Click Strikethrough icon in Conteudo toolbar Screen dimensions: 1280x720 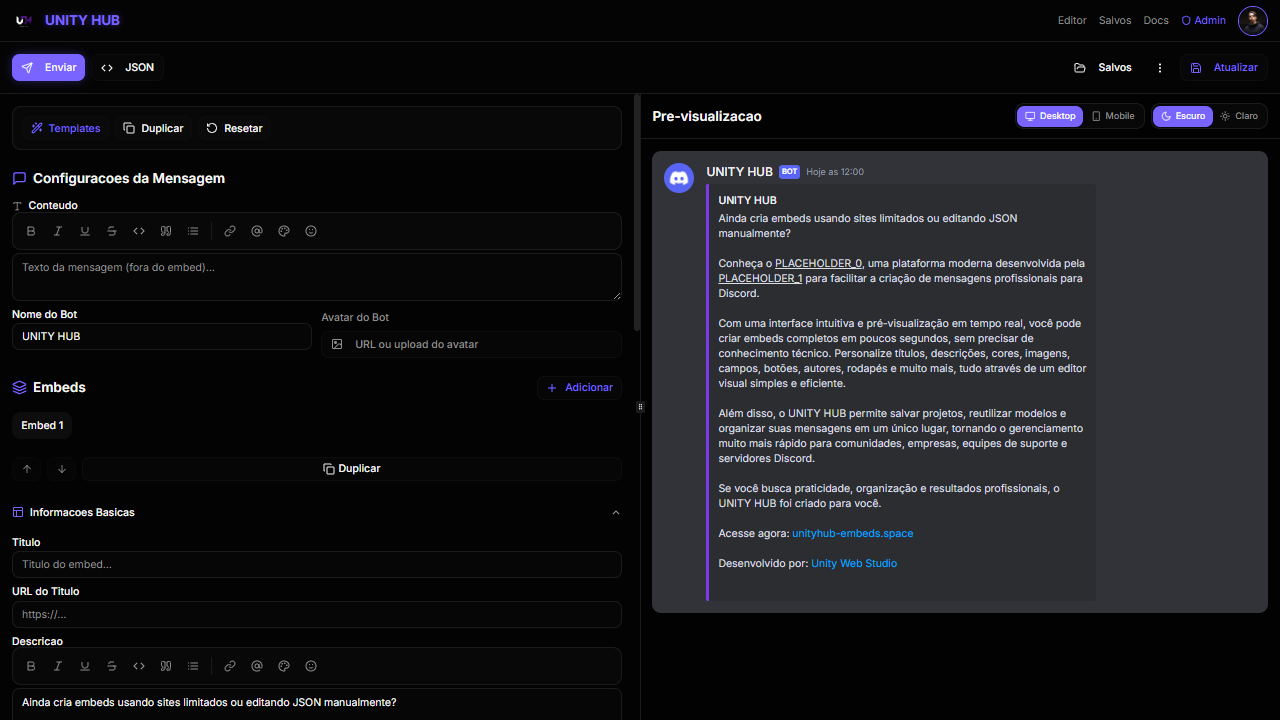(112, 231)
